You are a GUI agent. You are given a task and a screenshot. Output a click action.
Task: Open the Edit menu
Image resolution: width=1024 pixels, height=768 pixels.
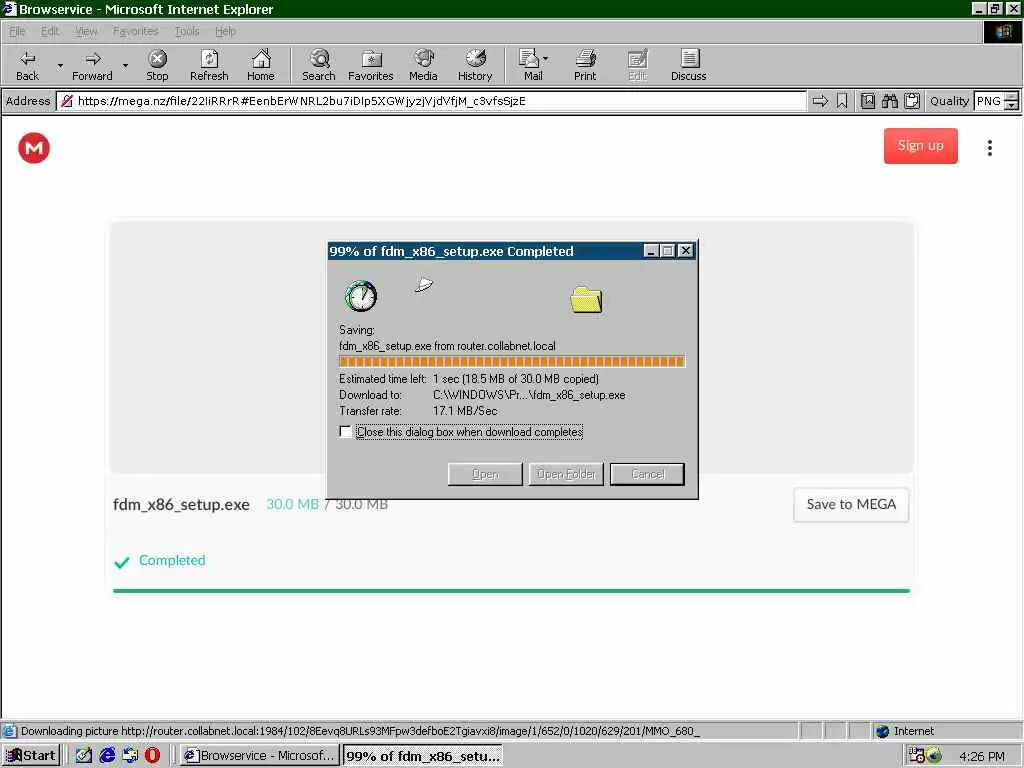(x=50, y=31)
